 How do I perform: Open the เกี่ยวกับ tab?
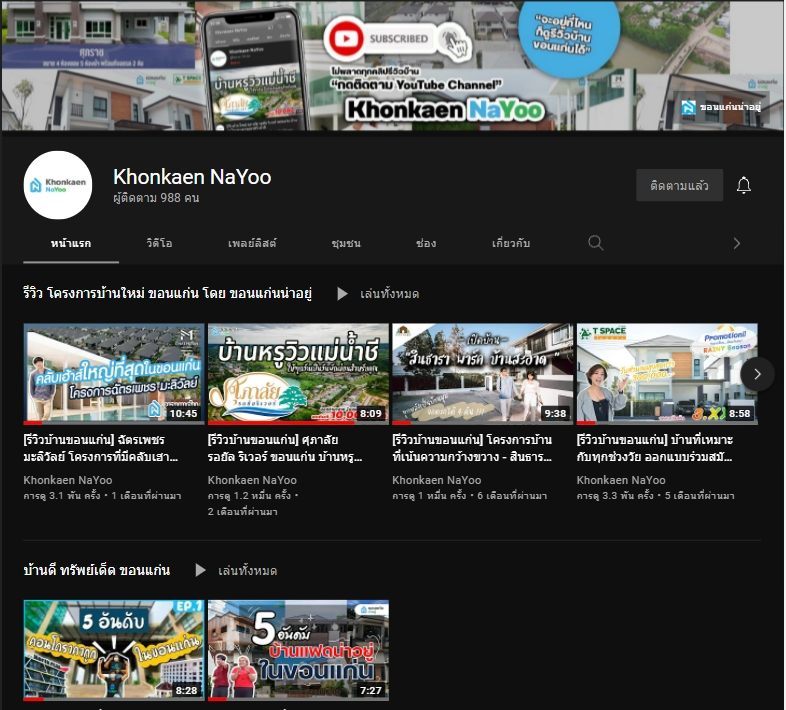pyautogui.click(x=511, y=243)
